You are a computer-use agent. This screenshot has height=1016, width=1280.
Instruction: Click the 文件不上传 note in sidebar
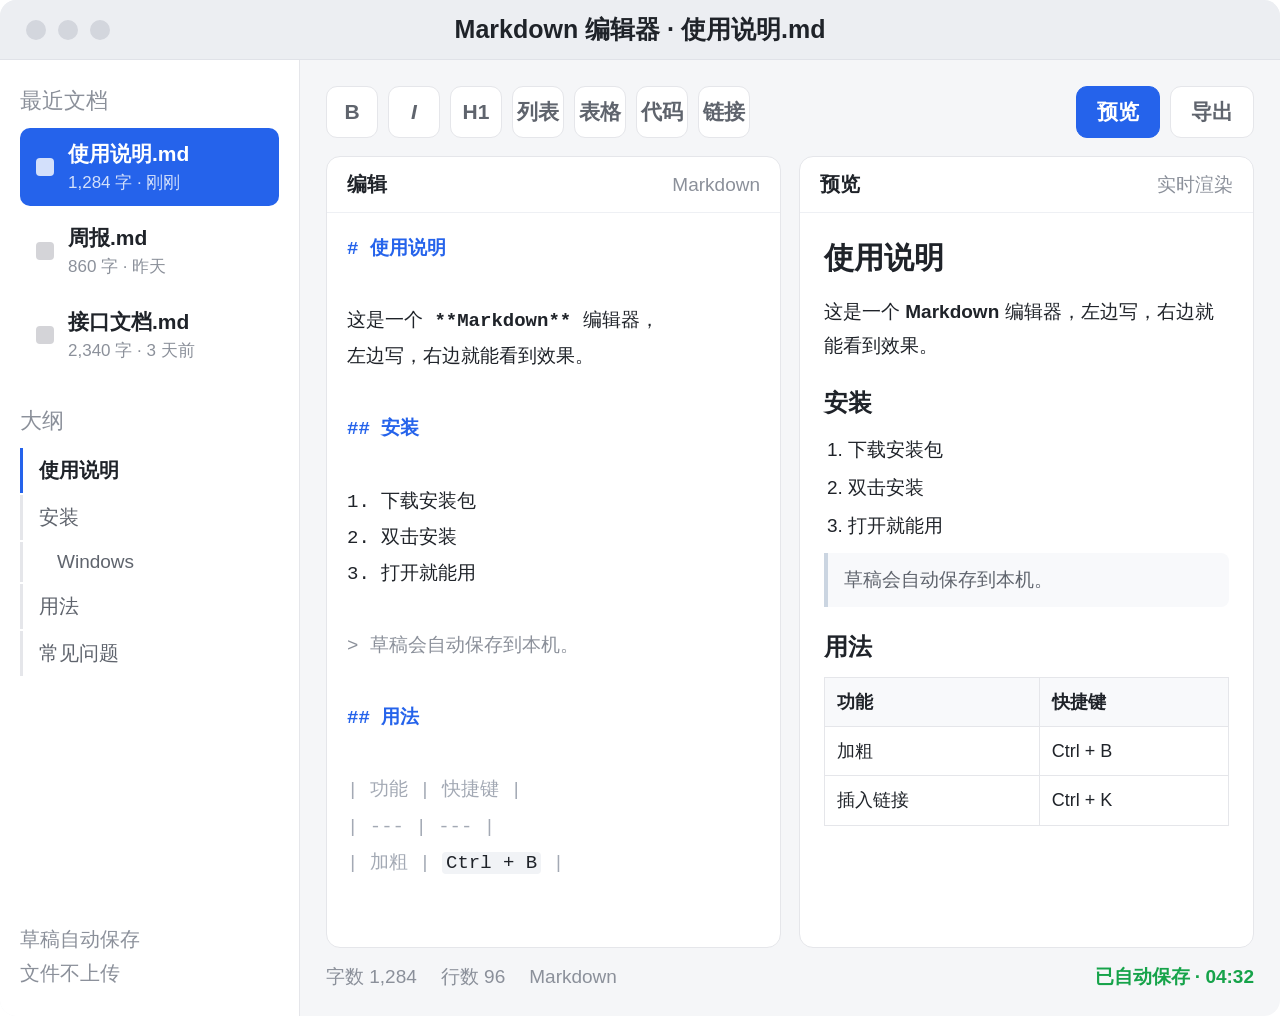70,973
